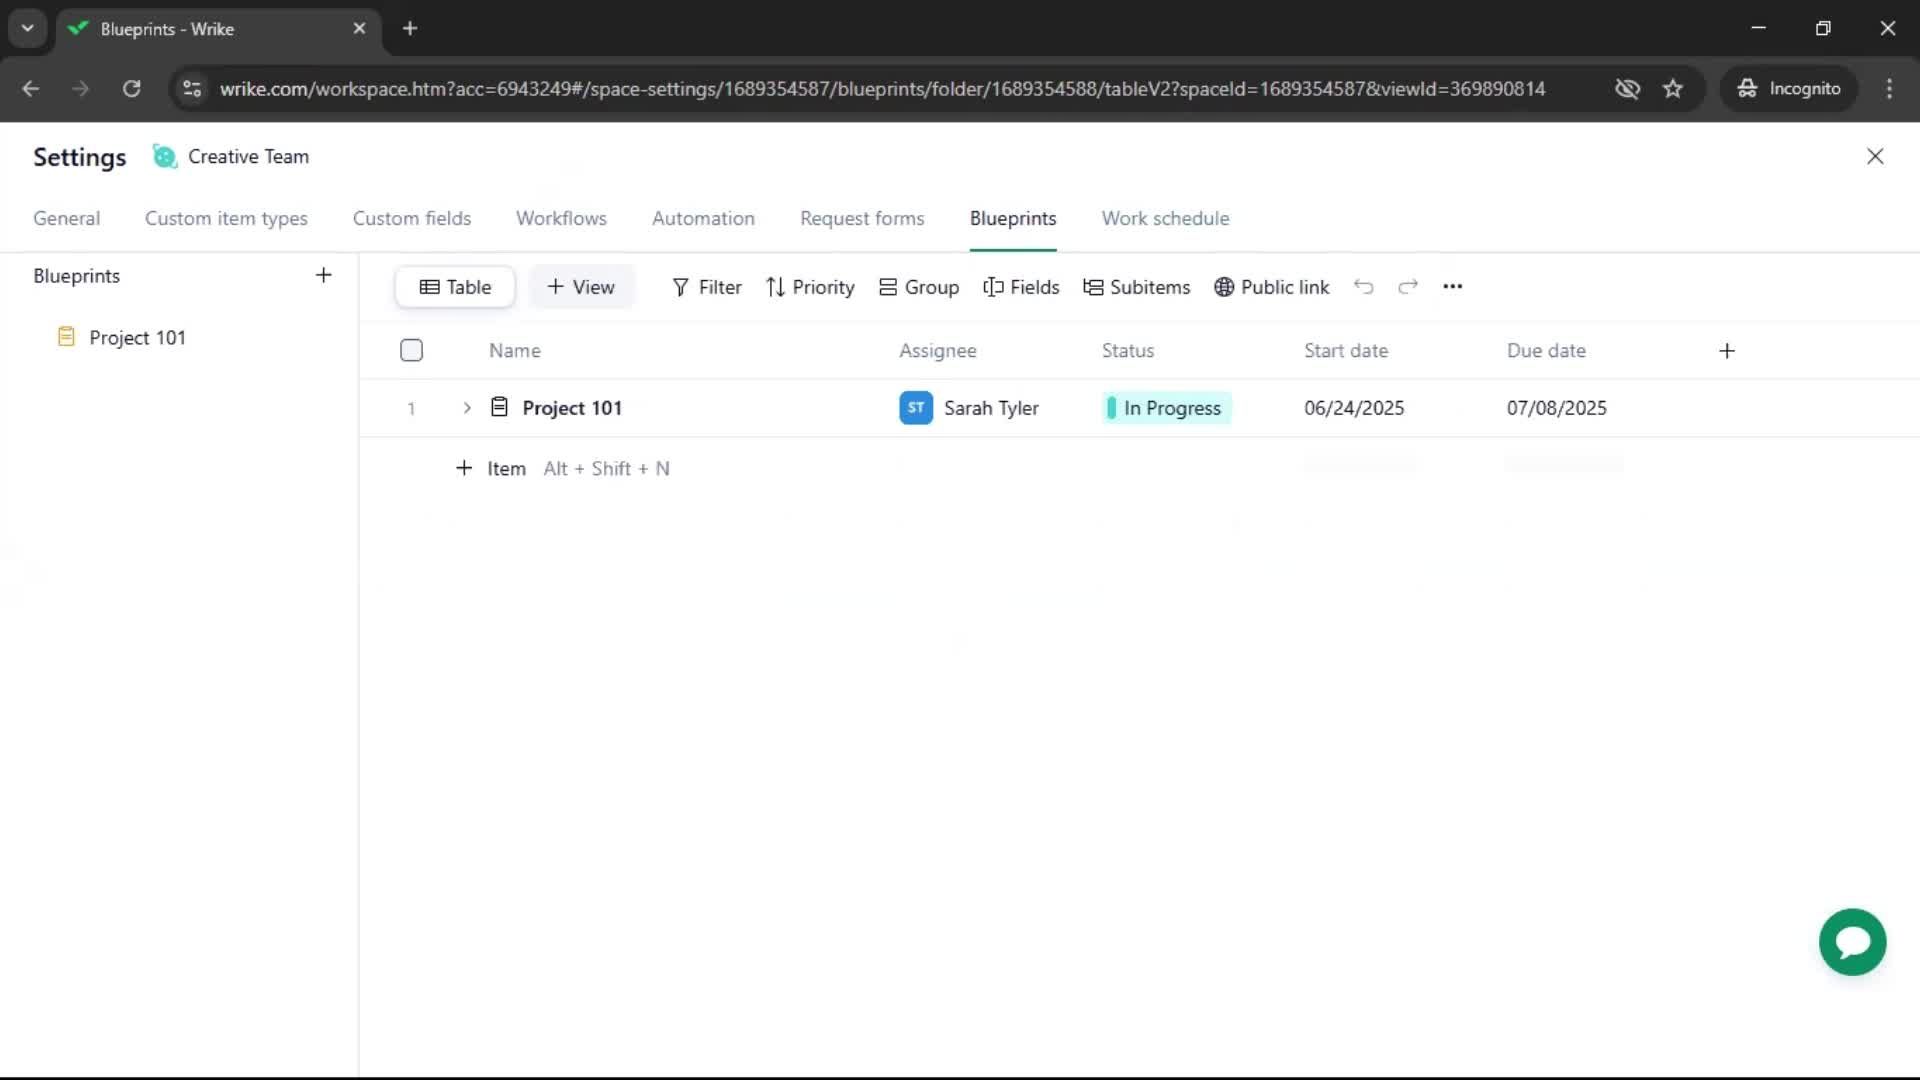Add a new View
This screenshot has width=1920, height=1080.
pos(581,287)
